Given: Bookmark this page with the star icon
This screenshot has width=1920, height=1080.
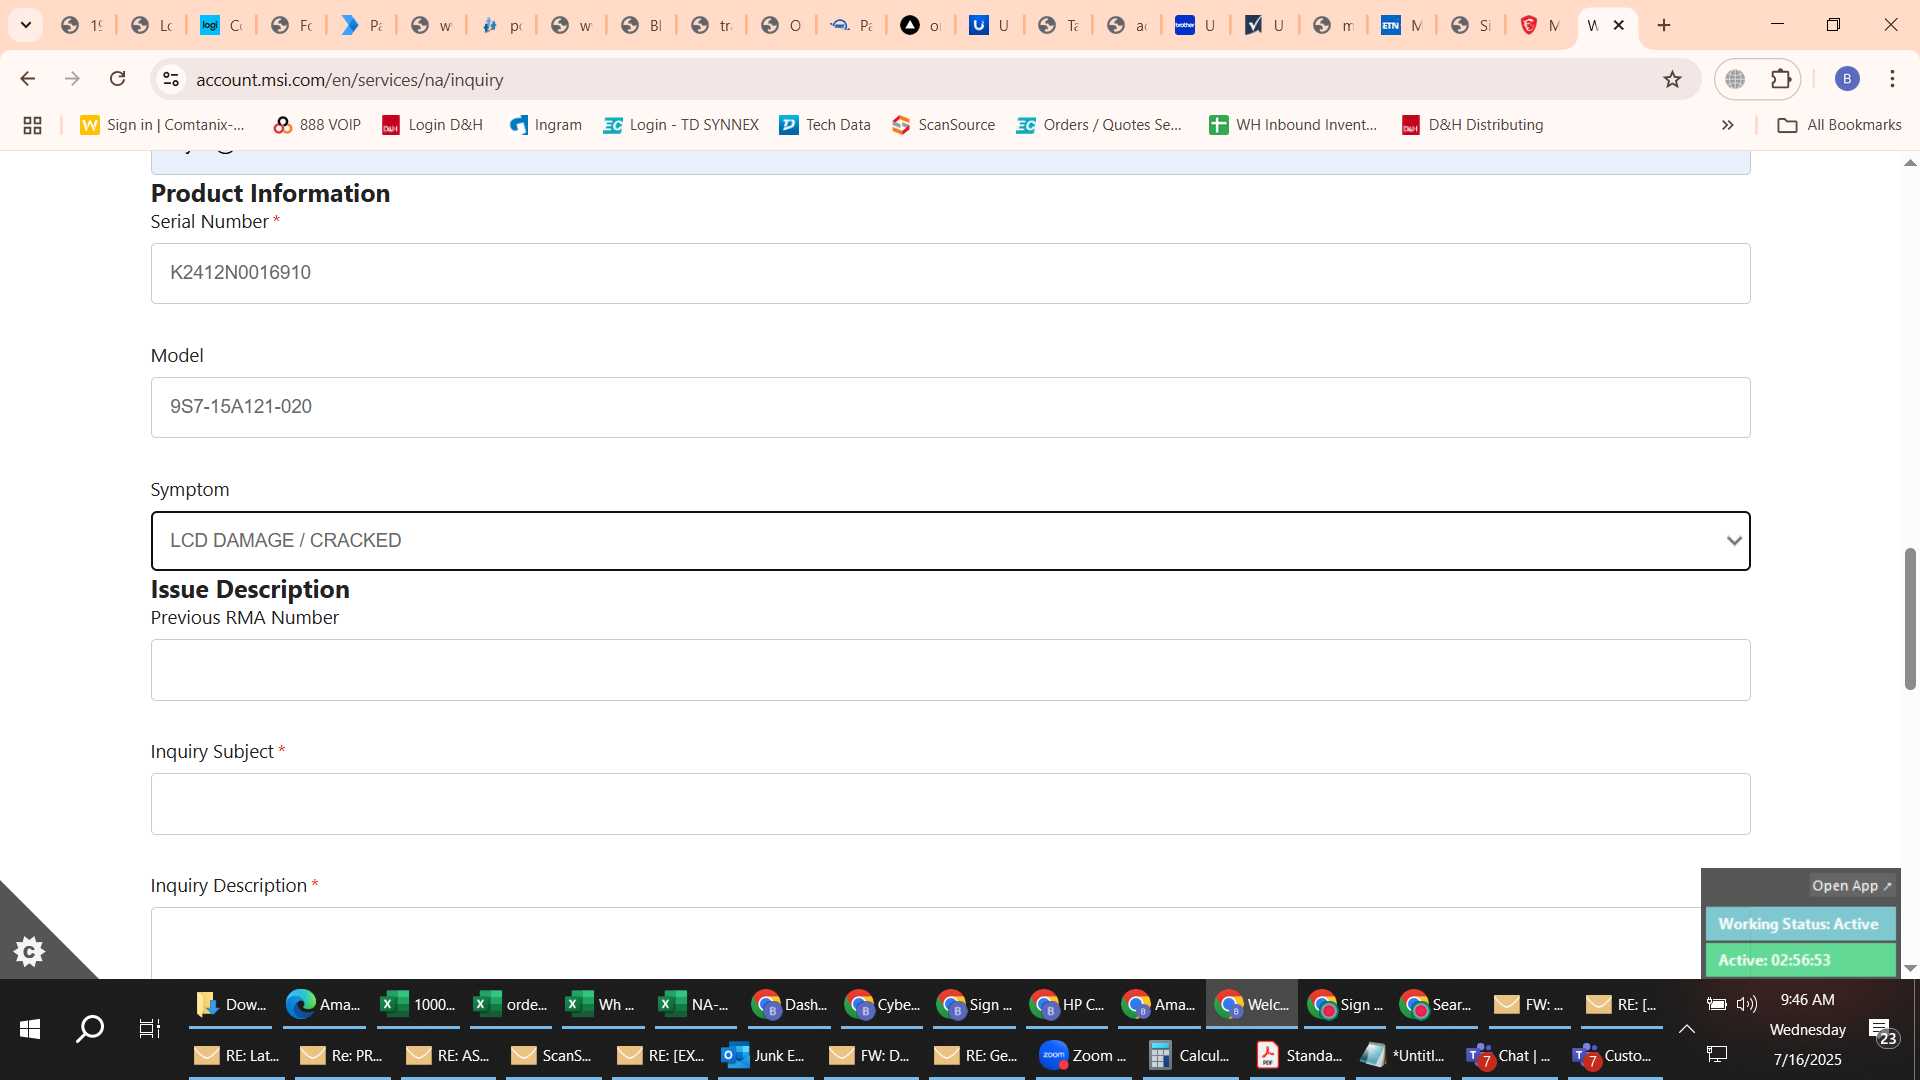Looking at the screenshot, I should [1672, 79].
